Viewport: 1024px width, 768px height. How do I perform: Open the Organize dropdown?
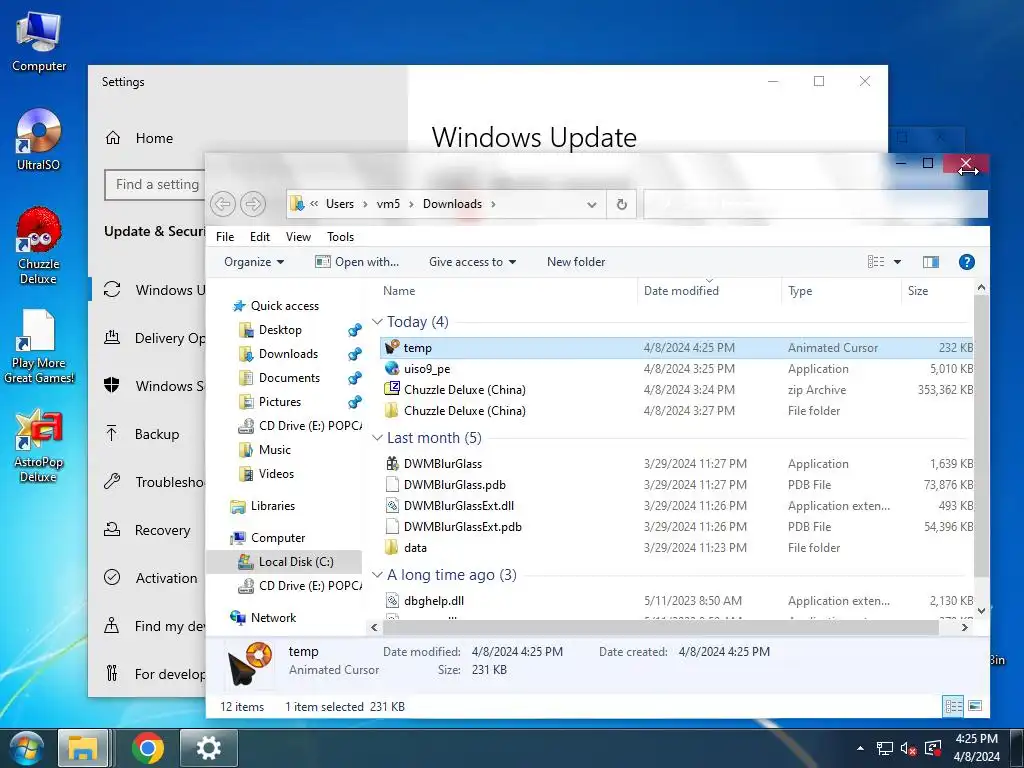pyautogui.click(x=253, y=262)
